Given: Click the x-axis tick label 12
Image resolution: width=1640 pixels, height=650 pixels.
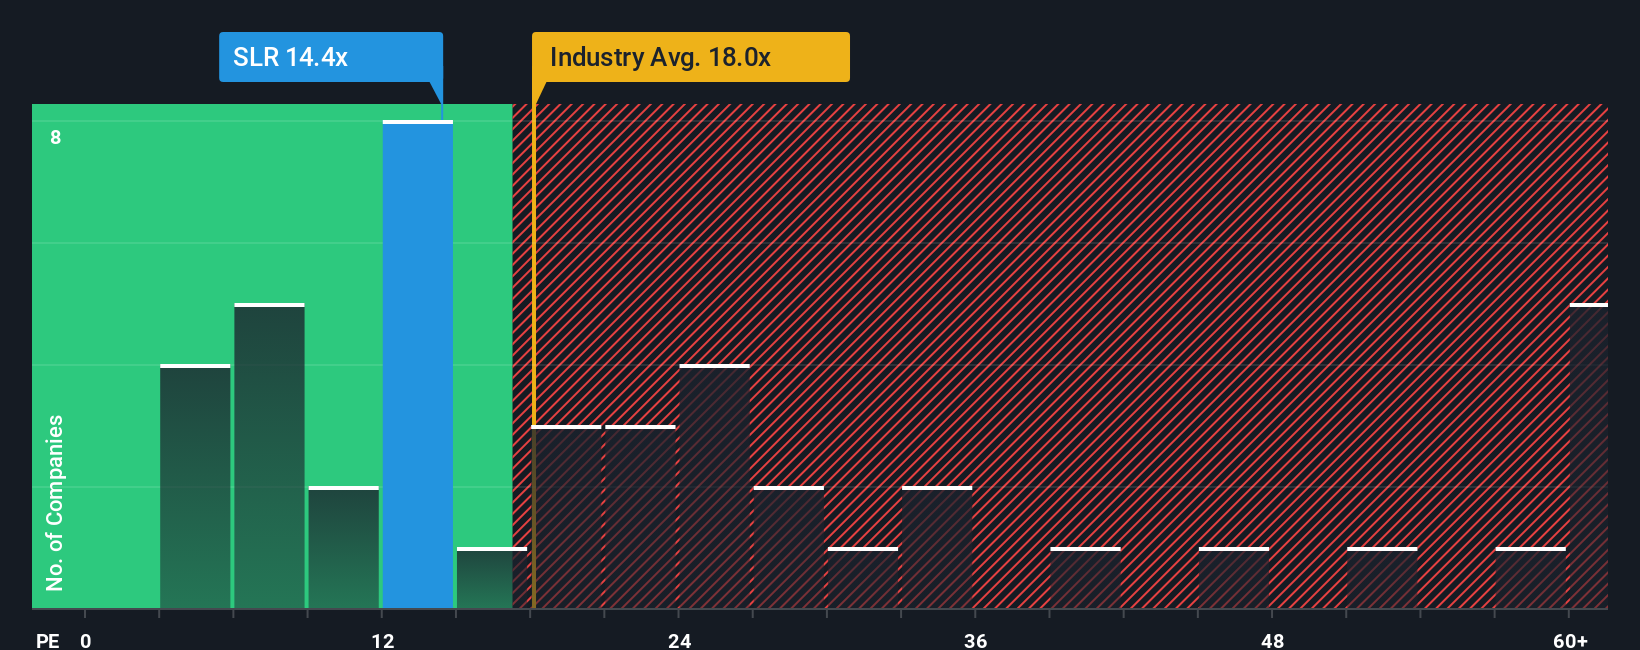Looking at the screenshot, I should [x=383, y=640].
